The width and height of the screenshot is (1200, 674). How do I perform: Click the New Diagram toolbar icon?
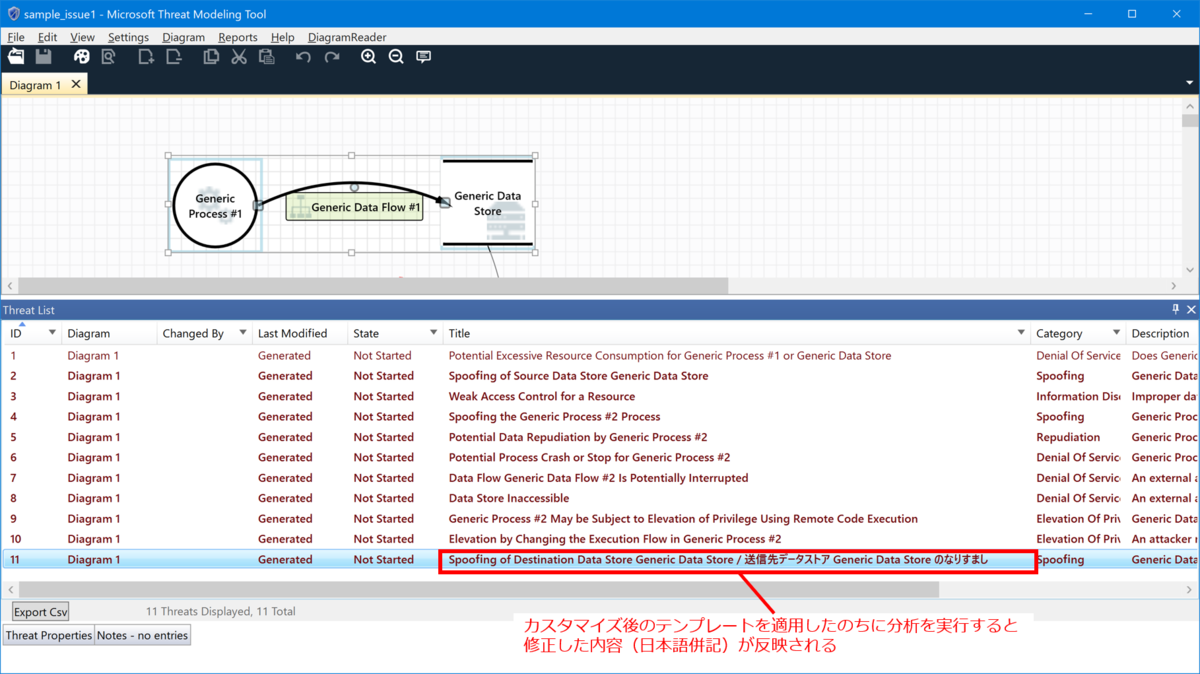pyautogui.click(x=146, y=57)
